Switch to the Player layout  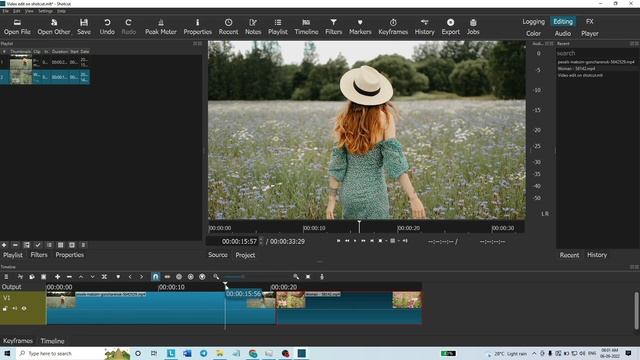point(590,33)
